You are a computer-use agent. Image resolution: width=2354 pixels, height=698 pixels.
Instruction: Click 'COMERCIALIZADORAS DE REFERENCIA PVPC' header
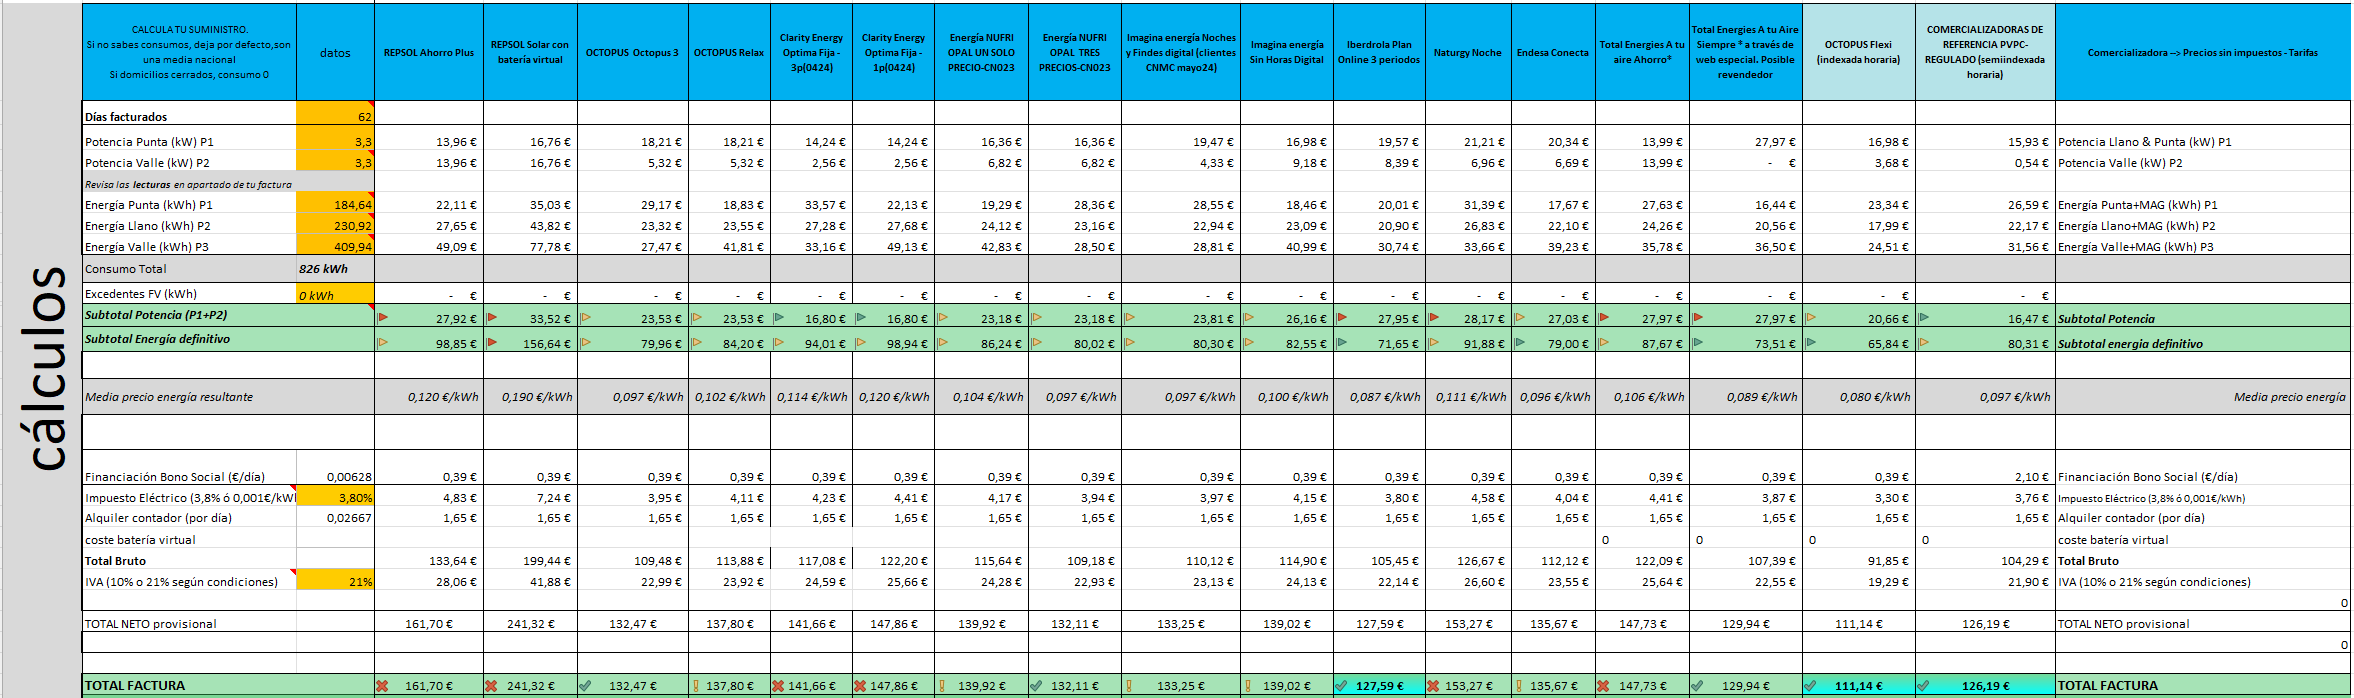click(1985, 52)
